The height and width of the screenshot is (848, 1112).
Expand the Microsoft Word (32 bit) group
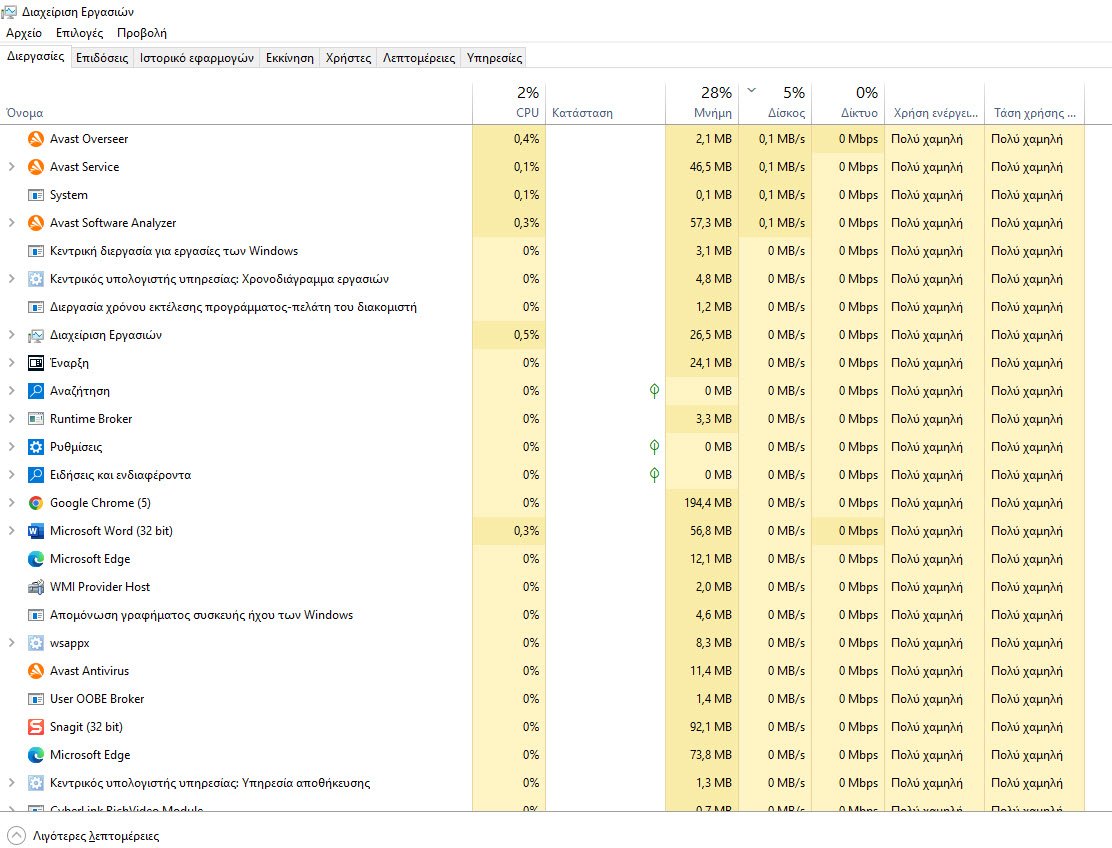click(x=11, y=531)
